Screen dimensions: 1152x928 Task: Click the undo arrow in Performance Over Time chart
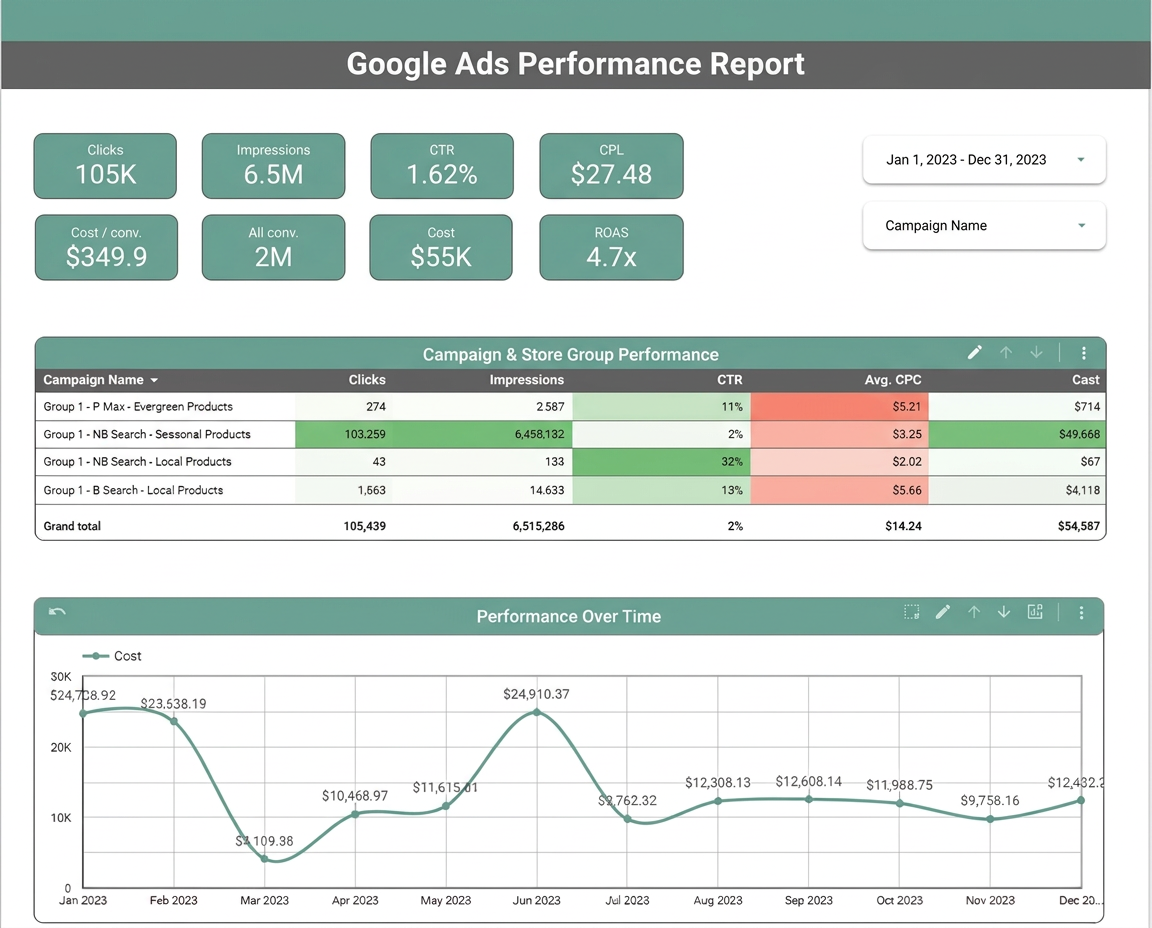57,611
